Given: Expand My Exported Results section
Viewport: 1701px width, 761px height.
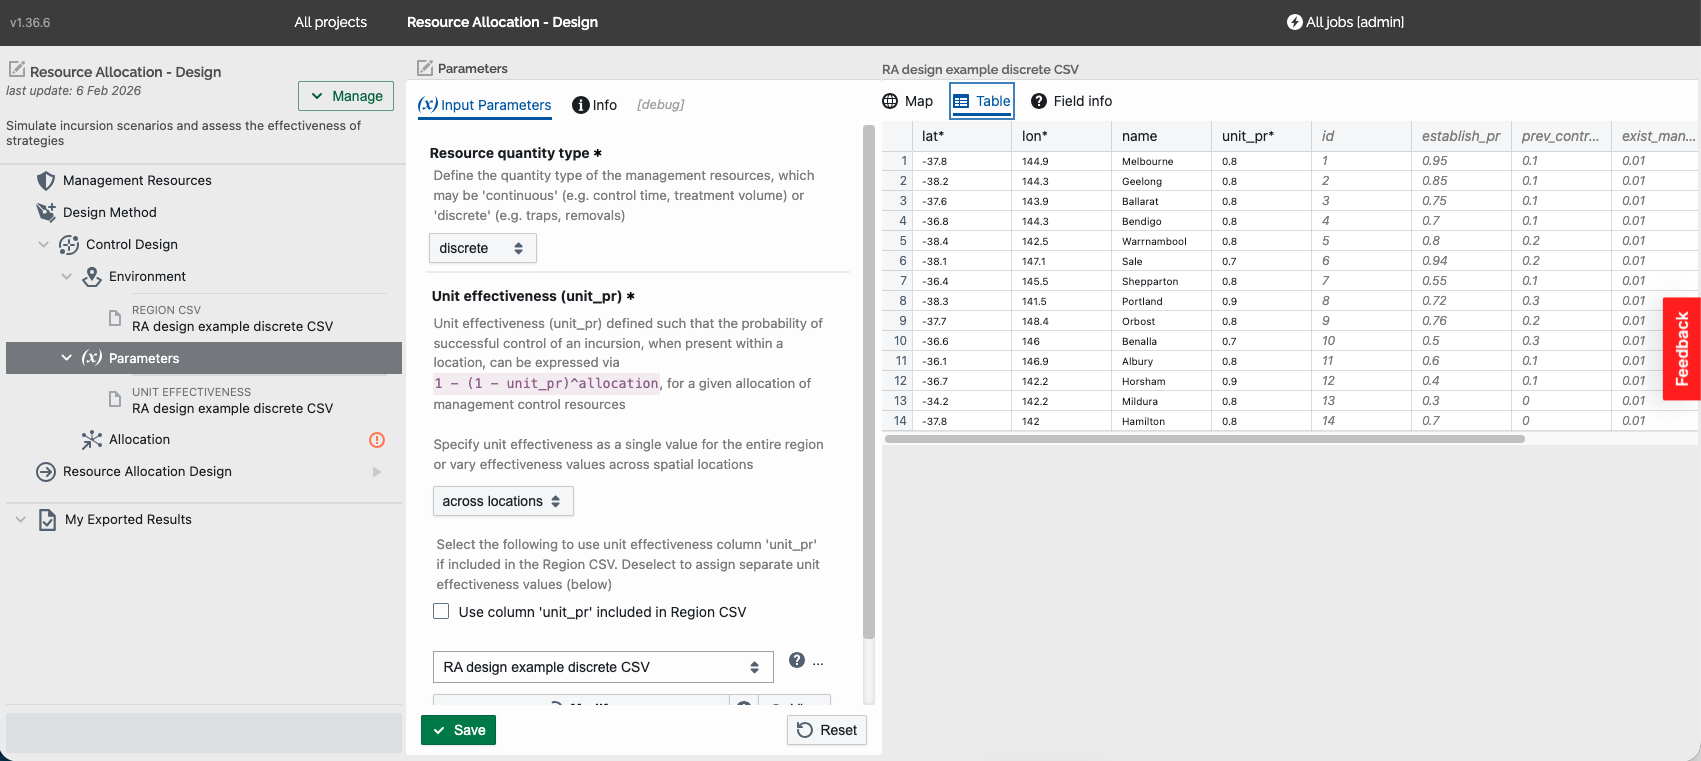Looking at the screenshot, I should tap(20, 520).
